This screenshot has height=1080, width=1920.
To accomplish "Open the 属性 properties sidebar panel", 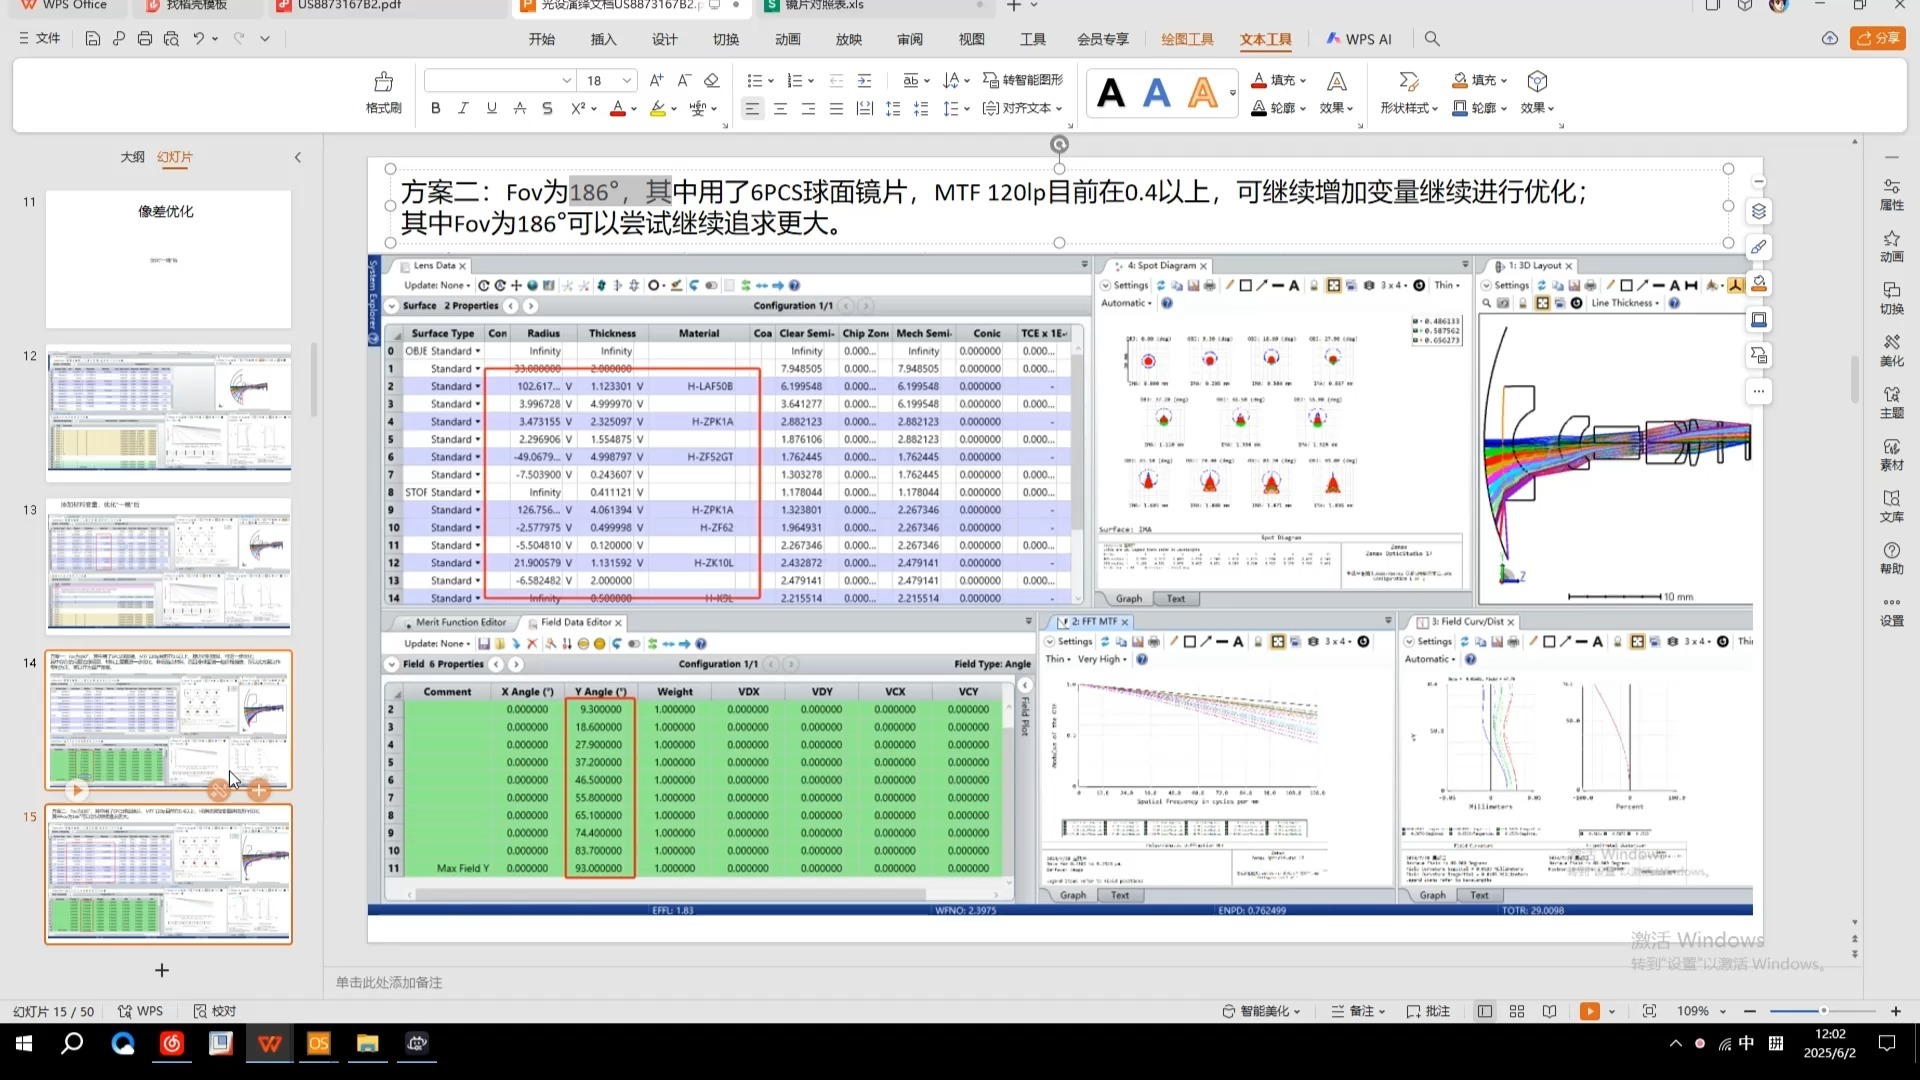I will [1891, 194].
